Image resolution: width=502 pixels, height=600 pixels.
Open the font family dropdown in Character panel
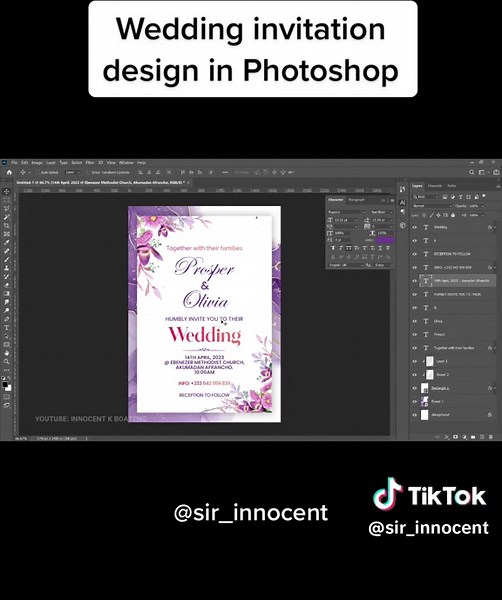click(x=347, y=212)
